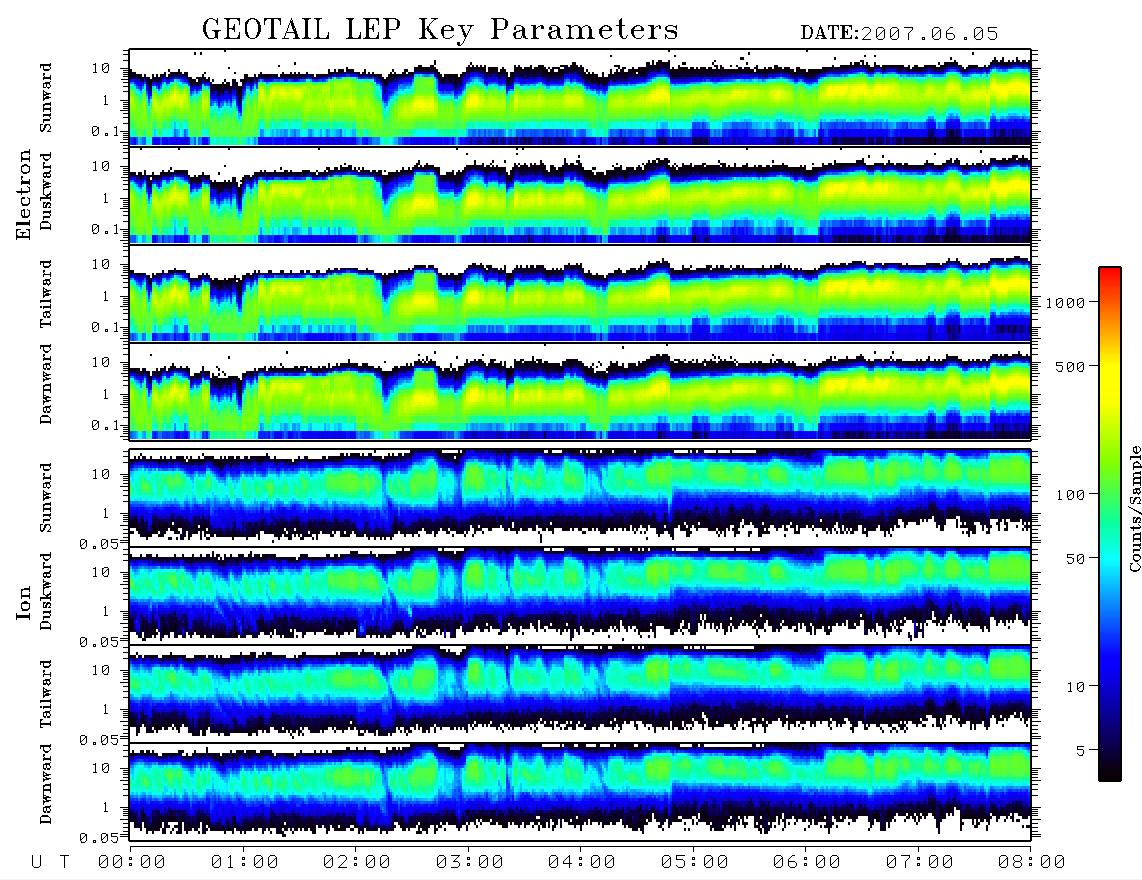Click the Electron Duskward spectrogram panel
Viewport: 1142px width, 880px height.
tap(580, 195)
